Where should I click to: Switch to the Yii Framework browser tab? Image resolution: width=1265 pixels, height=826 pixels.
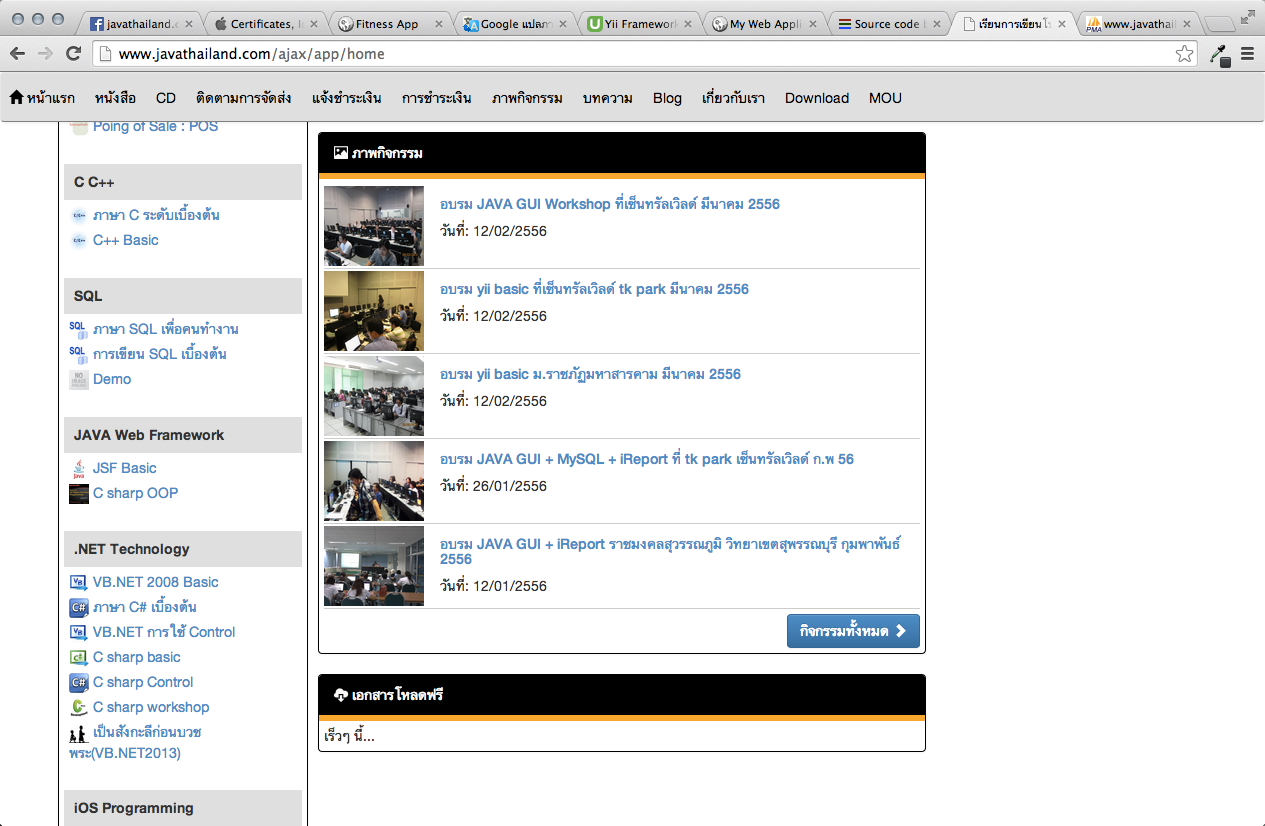pyautogui.click(x=641, y=24)
